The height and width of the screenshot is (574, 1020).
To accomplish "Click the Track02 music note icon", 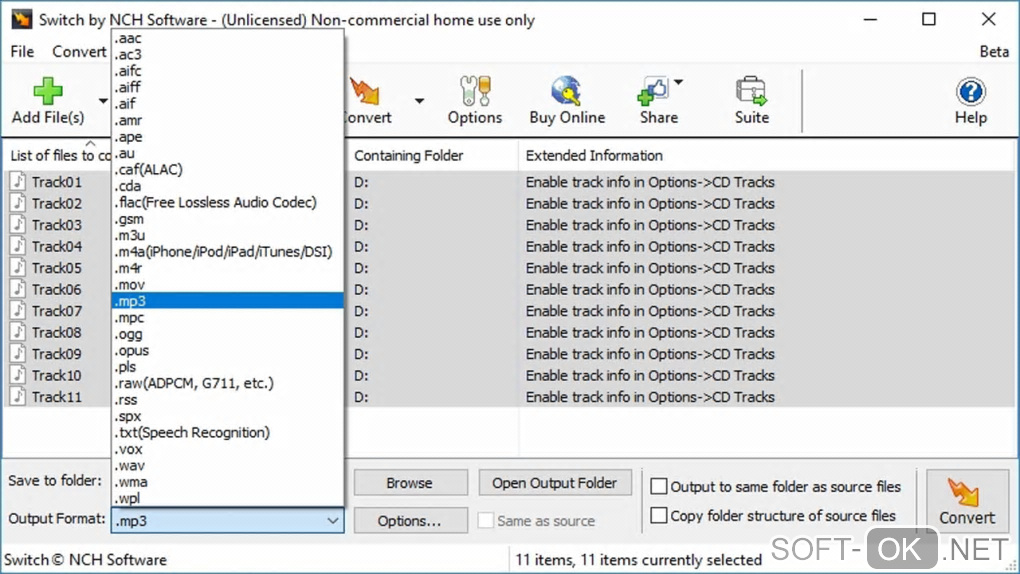I will pyautogui.click(x=18, y=203).
